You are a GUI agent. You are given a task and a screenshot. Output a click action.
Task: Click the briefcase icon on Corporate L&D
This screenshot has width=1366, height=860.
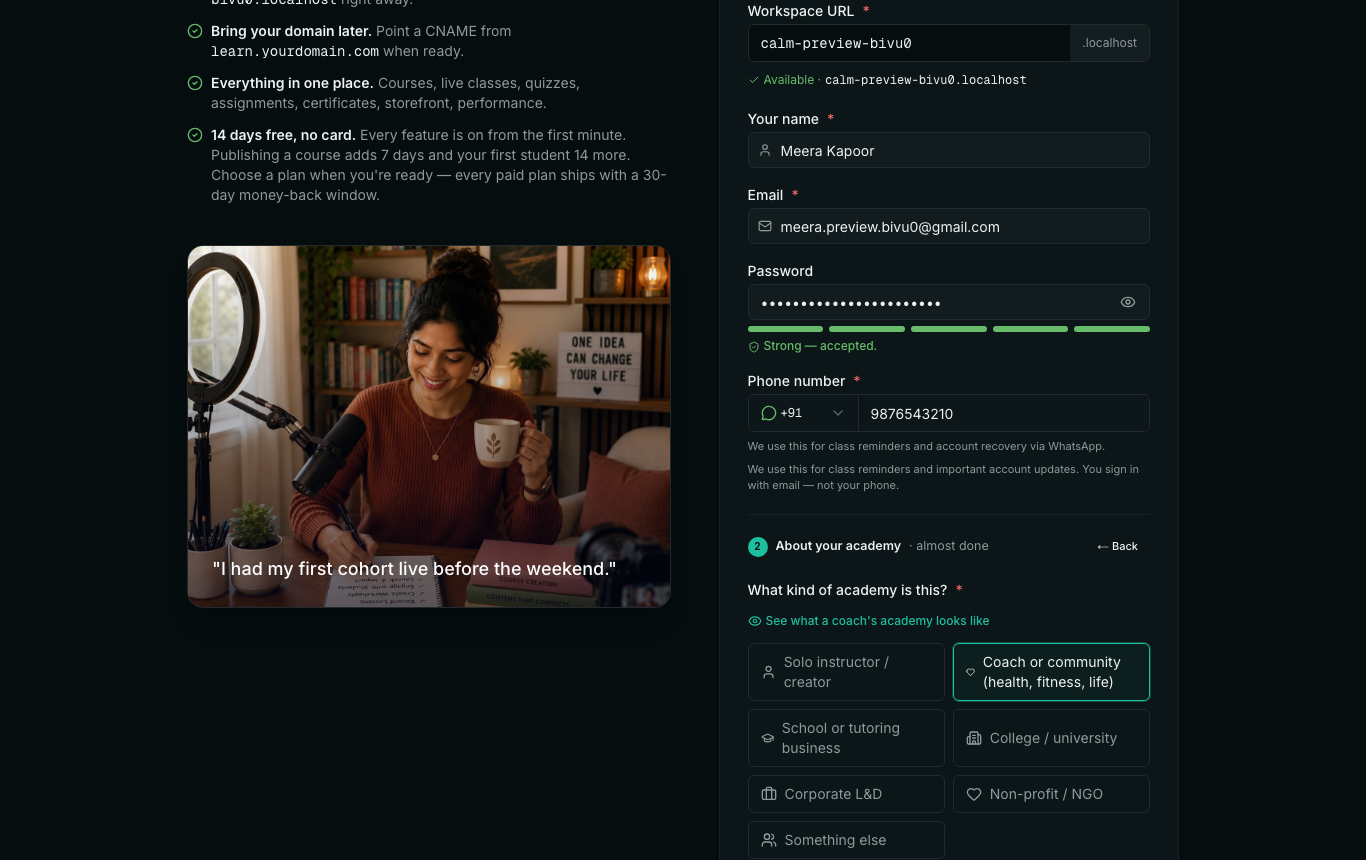pos(769,794)
